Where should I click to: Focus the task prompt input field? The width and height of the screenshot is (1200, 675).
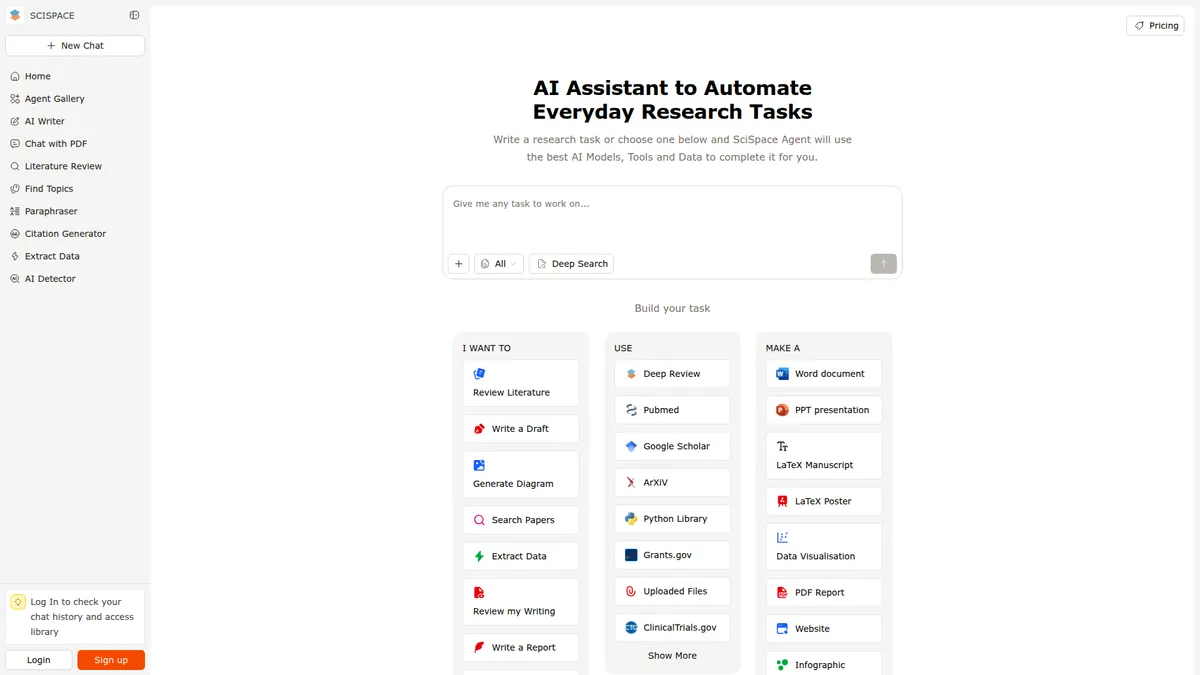pos(672,215)
